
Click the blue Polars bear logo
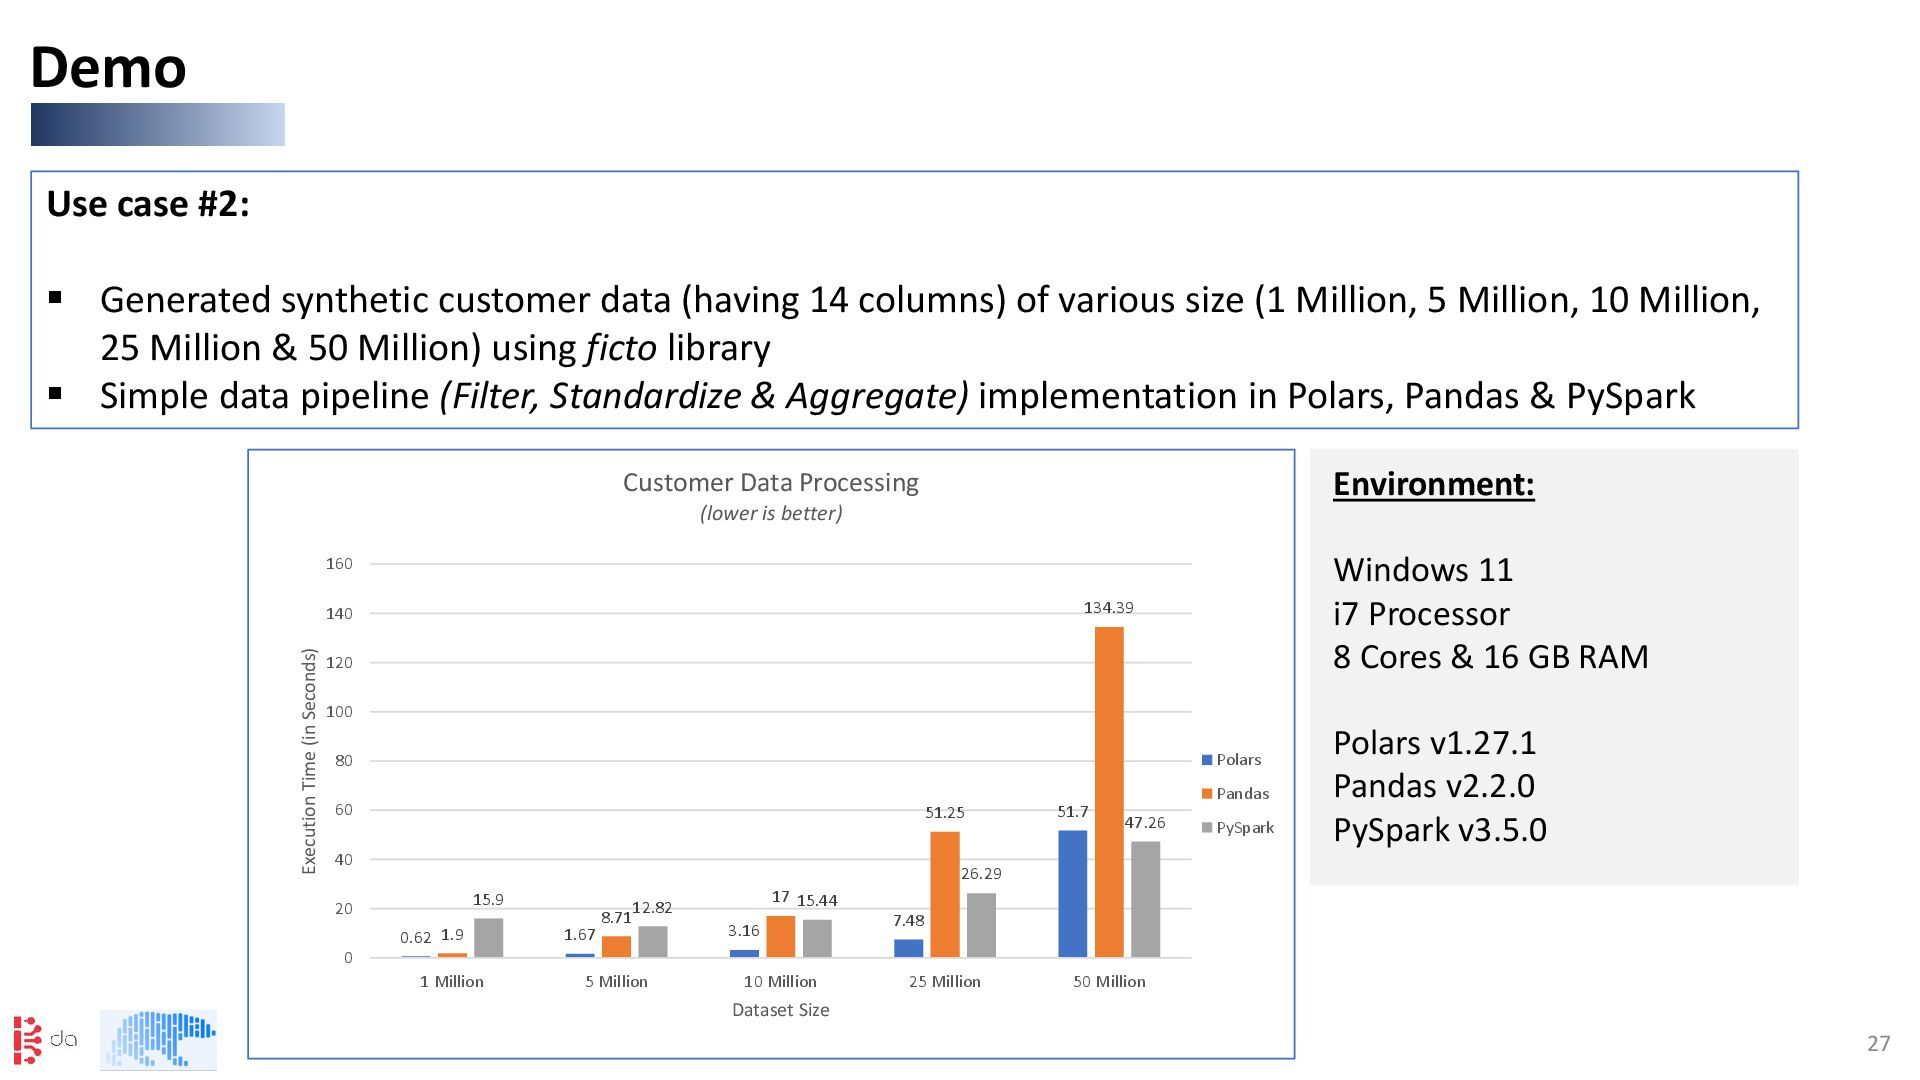(x=158, y=1039)
